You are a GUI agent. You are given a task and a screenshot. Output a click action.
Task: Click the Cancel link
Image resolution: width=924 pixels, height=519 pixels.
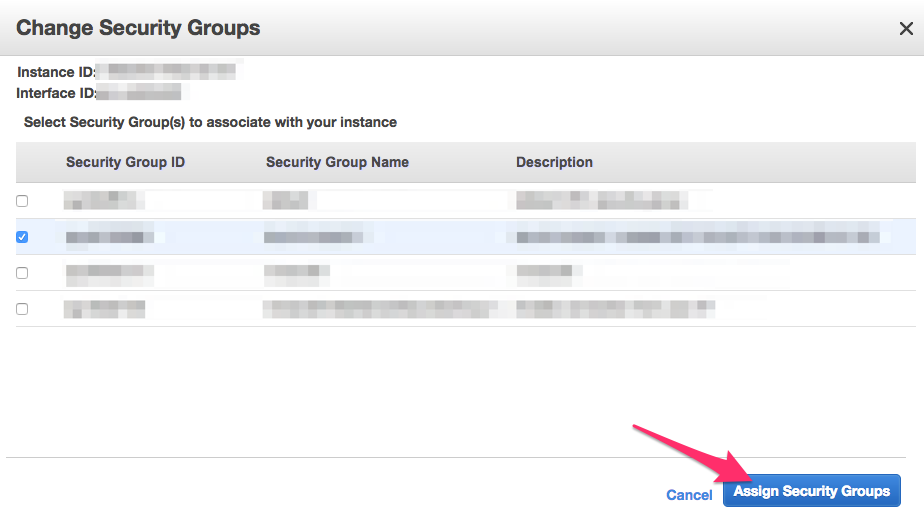(689, 495)
